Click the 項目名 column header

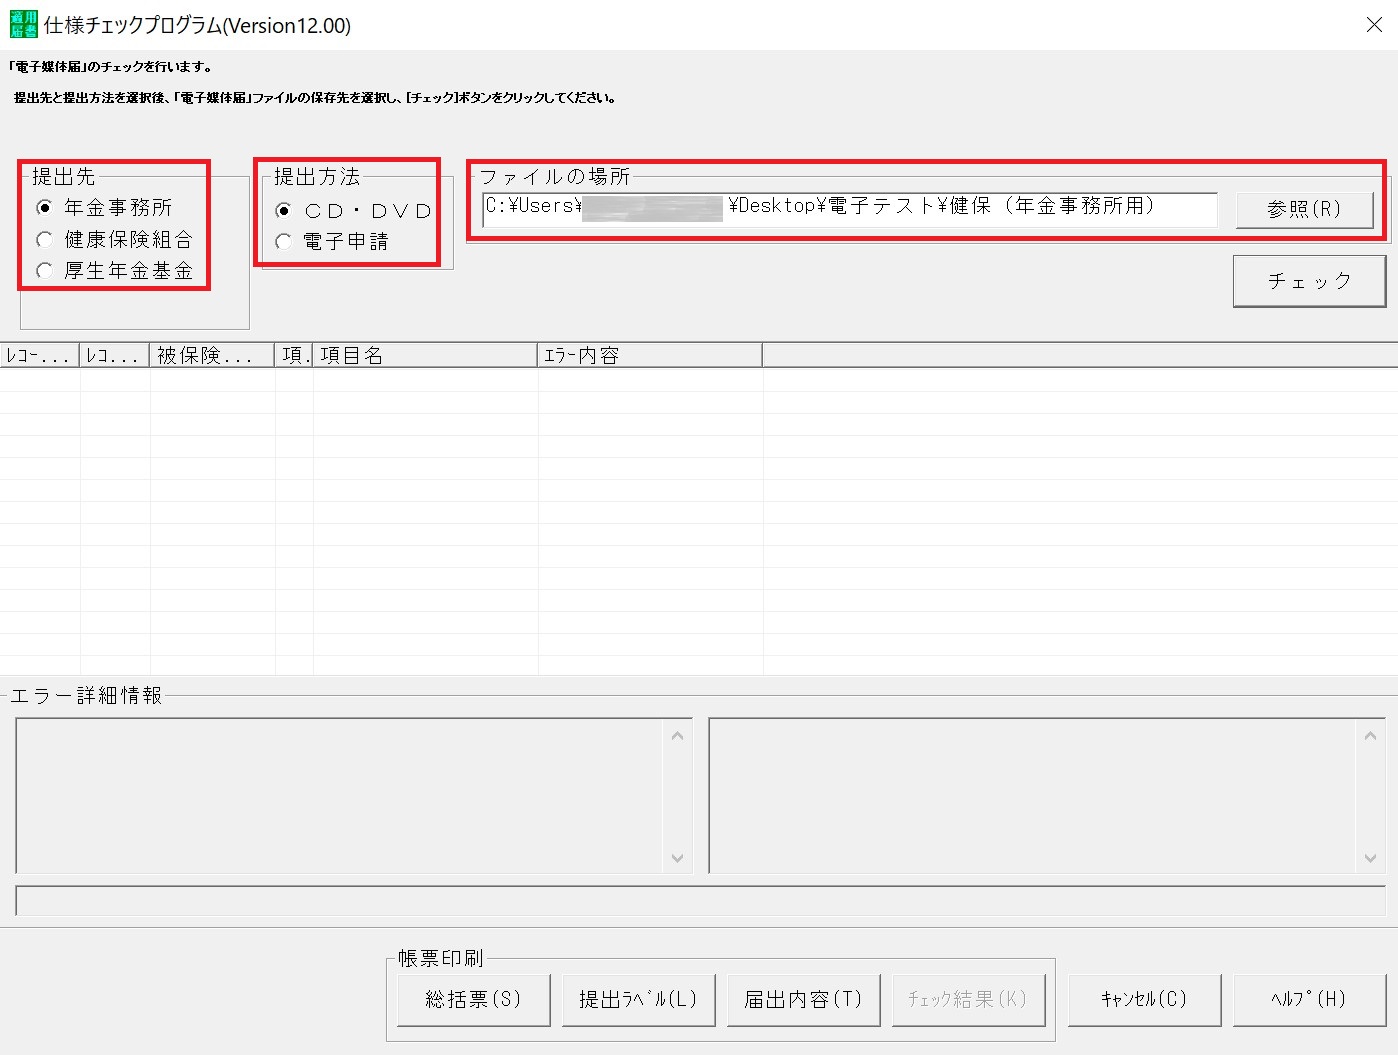point(425,355)
